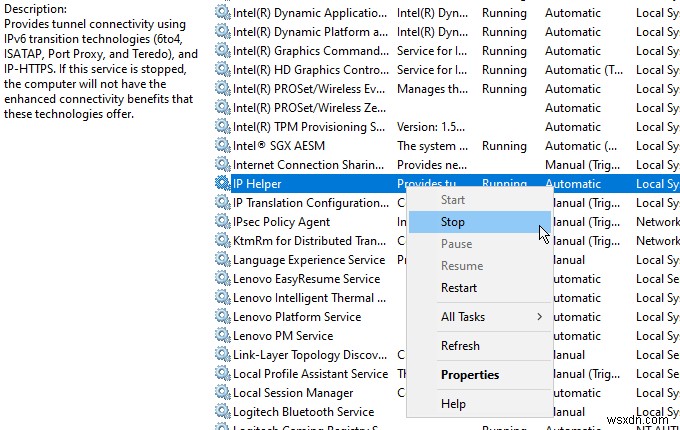Click gear icon for KtmRm for Distributed Tran service
680x430 pixels.
point(222,241)
